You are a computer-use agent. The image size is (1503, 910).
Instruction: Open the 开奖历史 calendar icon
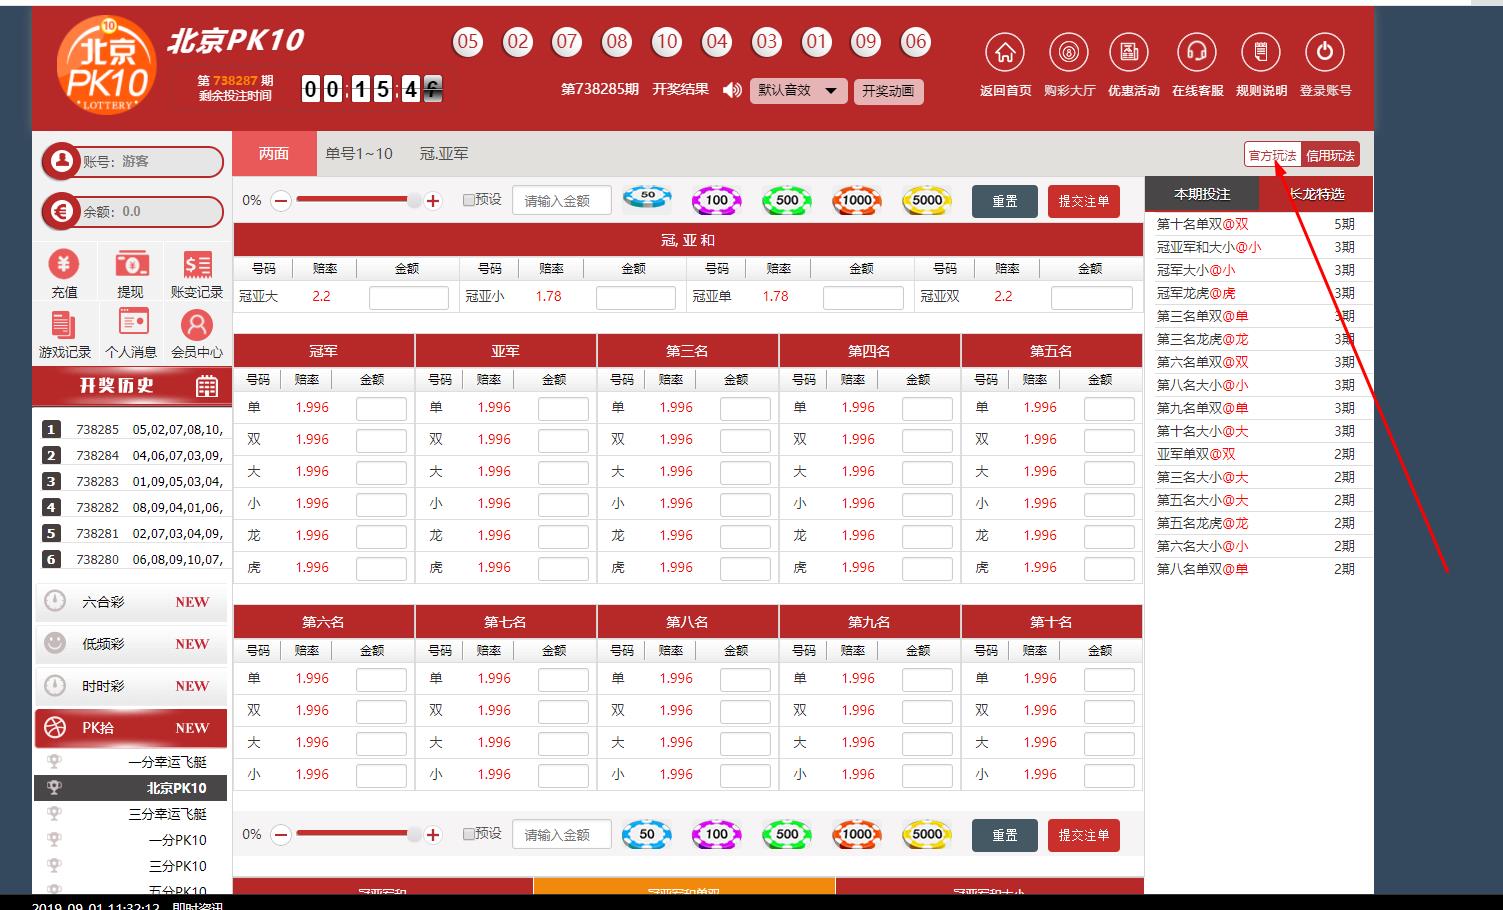pos(207,387)
